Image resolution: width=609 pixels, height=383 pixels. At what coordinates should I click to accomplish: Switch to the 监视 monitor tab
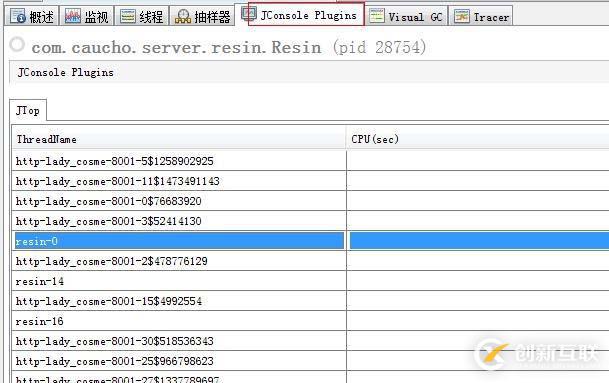[x=87, y=16]
